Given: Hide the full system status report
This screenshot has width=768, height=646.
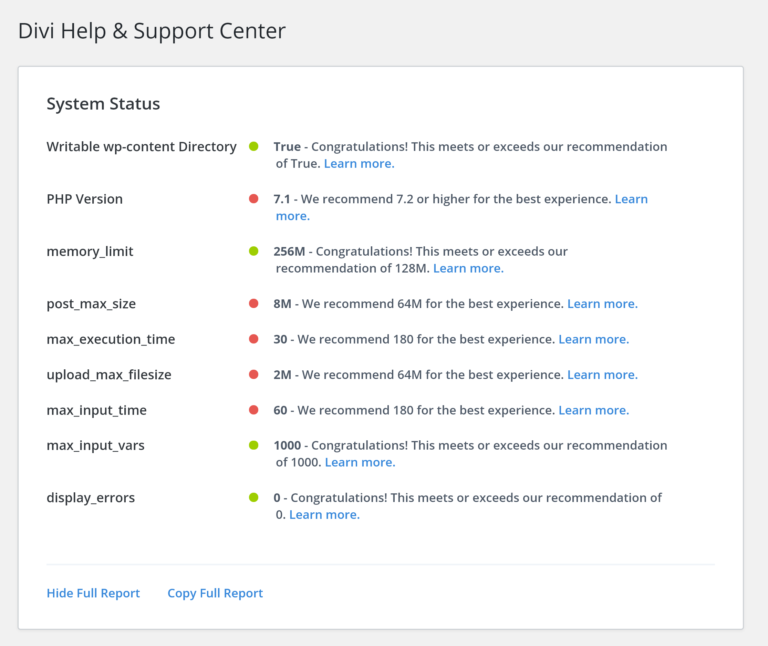Looking at the screenshot, I should tap(93, 593).
